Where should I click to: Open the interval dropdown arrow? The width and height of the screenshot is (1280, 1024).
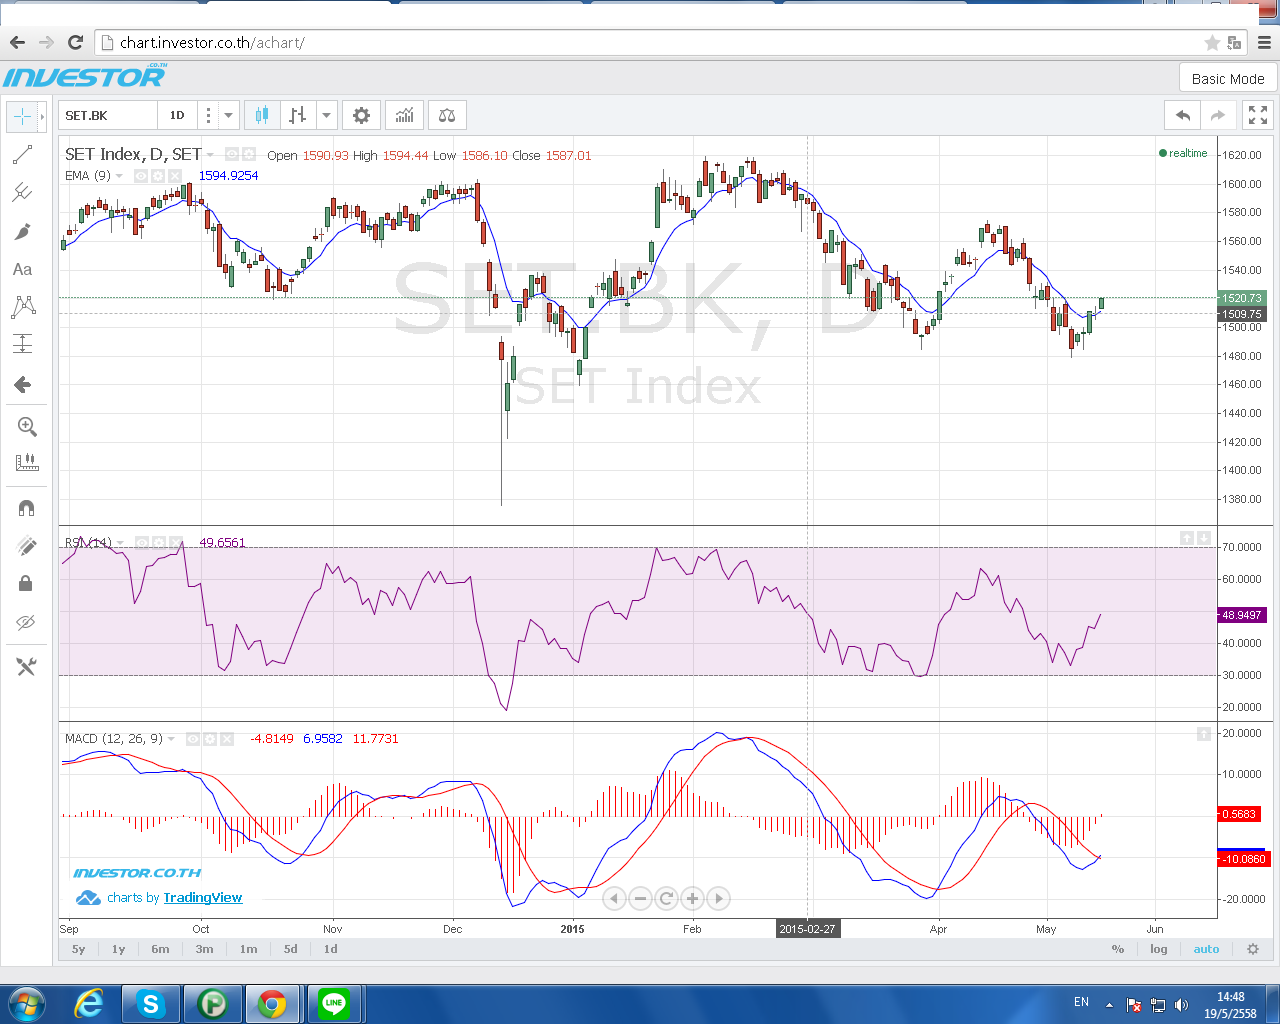[x=228, y=116]
